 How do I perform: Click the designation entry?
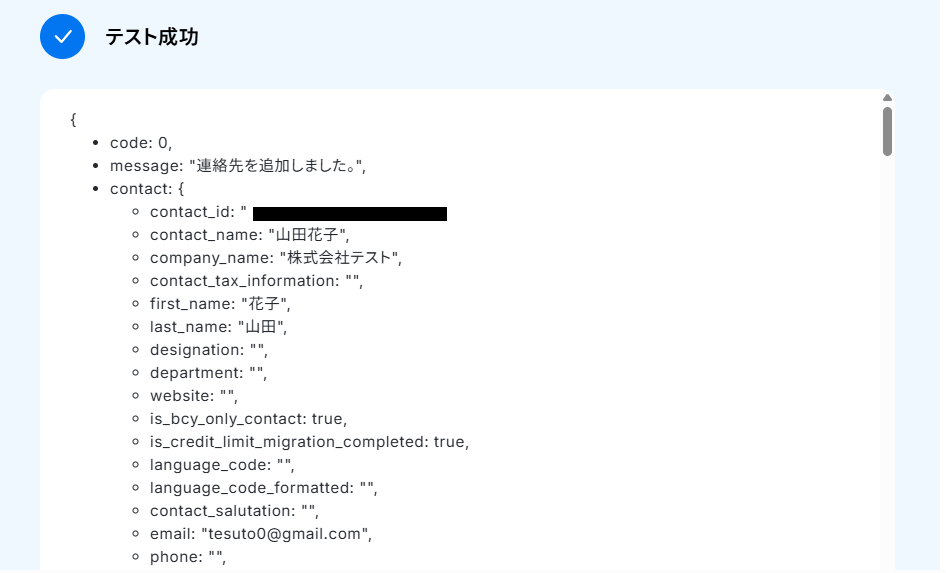[210, 351]
